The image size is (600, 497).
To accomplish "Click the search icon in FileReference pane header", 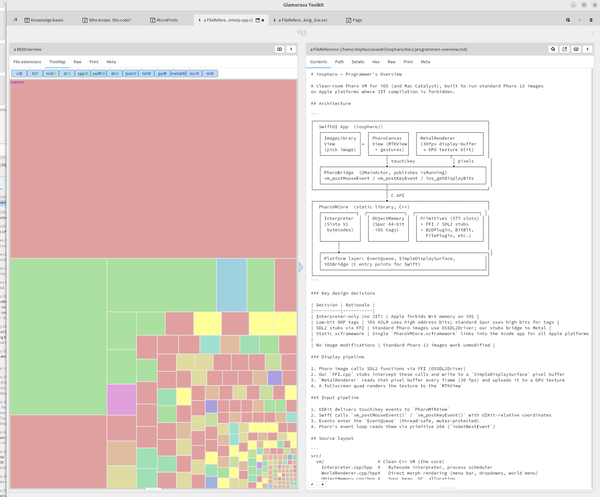I will point(553,49).
